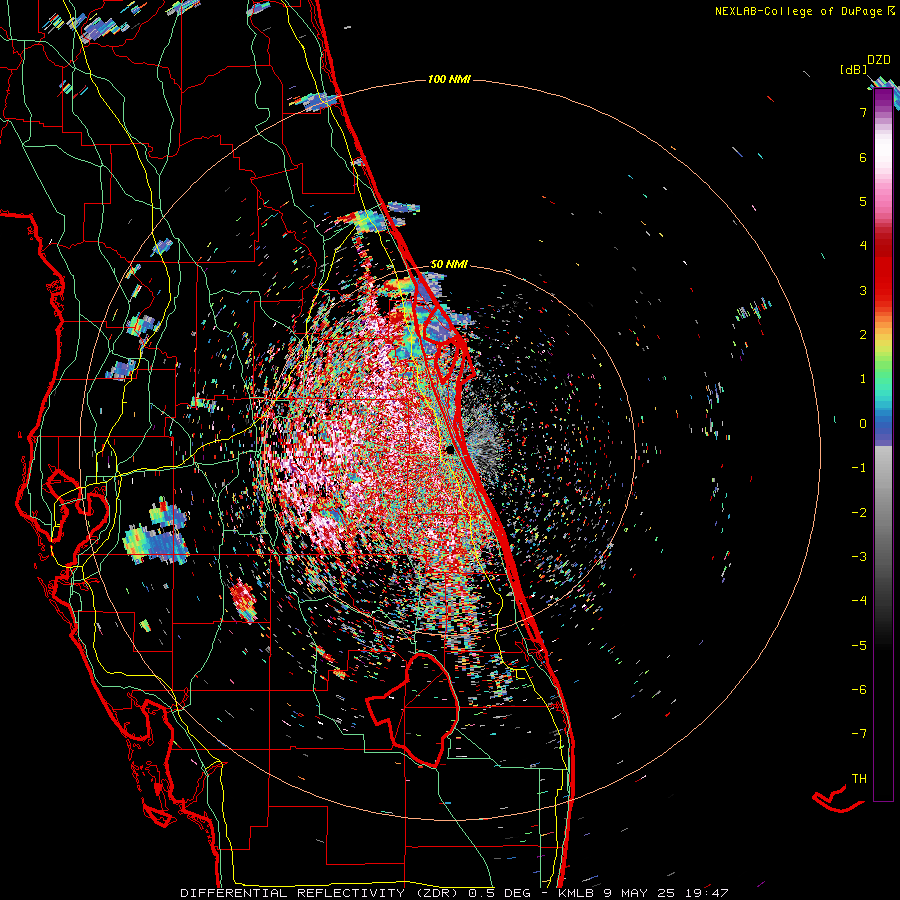Image resolution: width=900 pixels, height=900 pixels.
Task: Click the -4 dB tick label
Action: click(859, 601)
